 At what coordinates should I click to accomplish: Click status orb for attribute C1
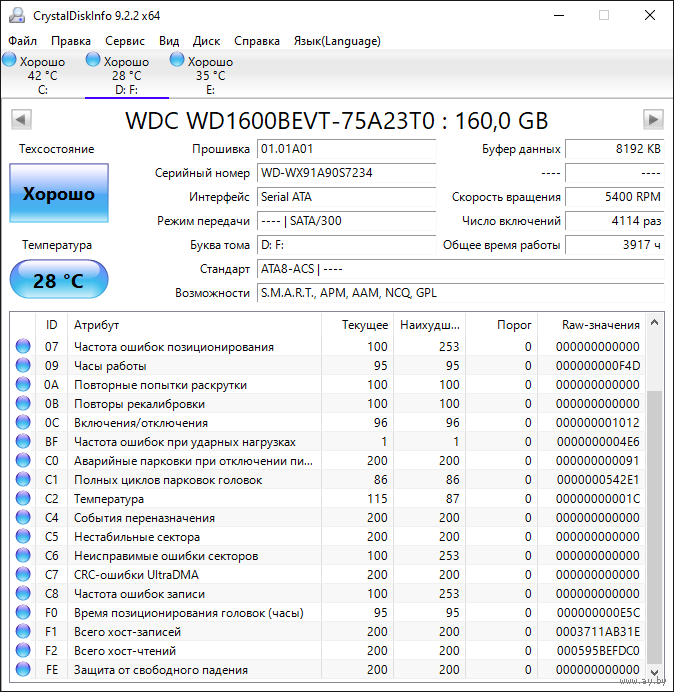(23, 479)
